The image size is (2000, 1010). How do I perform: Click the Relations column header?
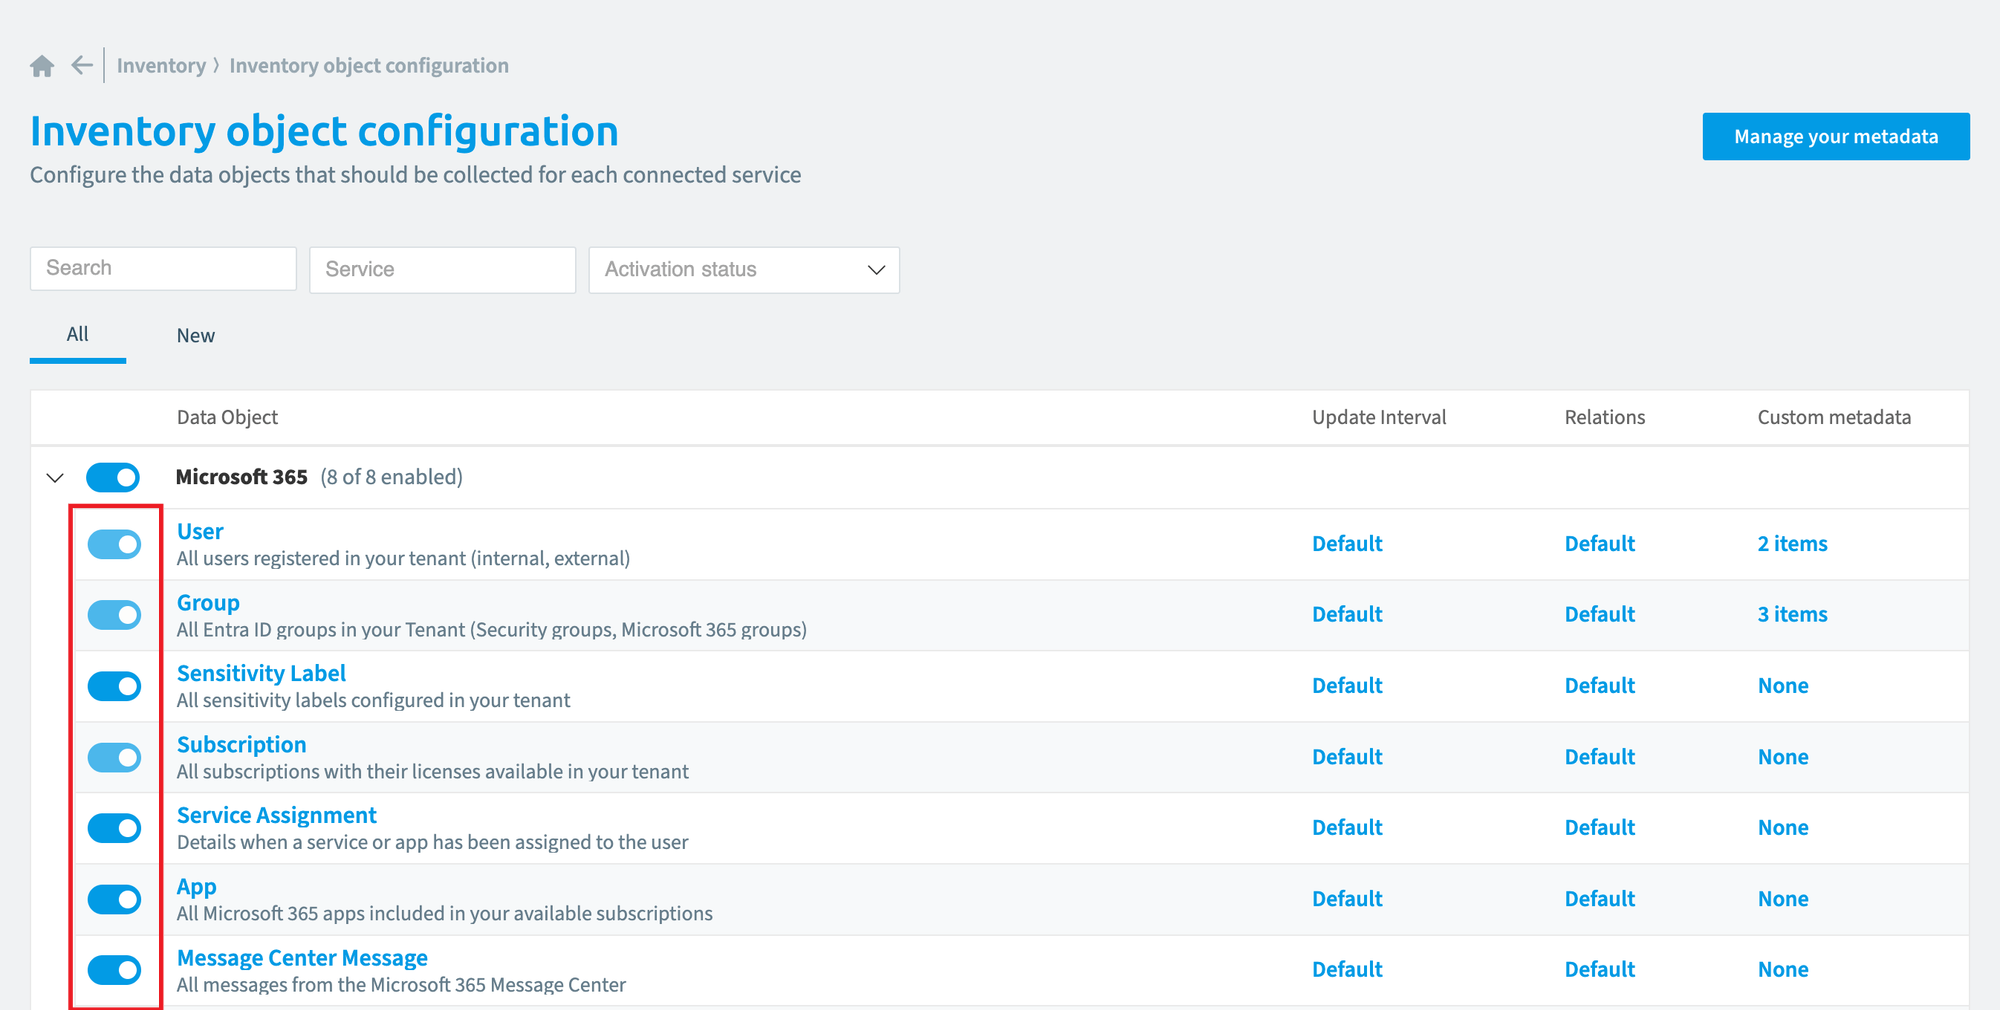click(x=1605, y=417)
